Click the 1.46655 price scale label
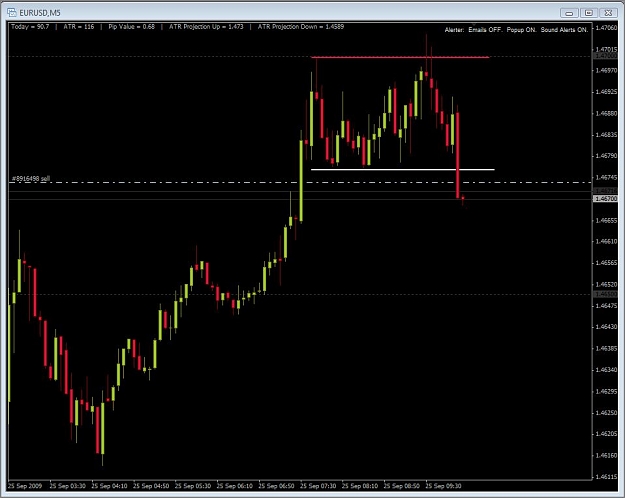 (606, 220)
